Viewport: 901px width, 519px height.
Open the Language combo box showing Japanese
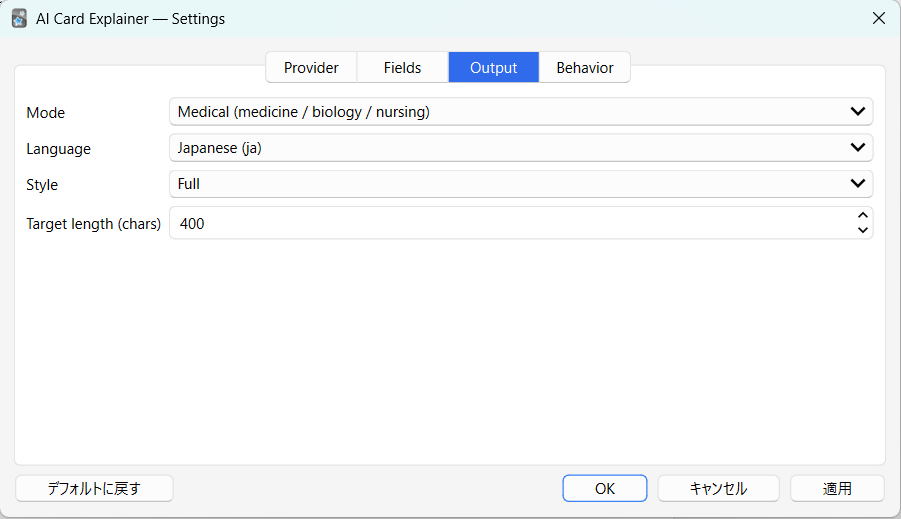coord(500,148)
